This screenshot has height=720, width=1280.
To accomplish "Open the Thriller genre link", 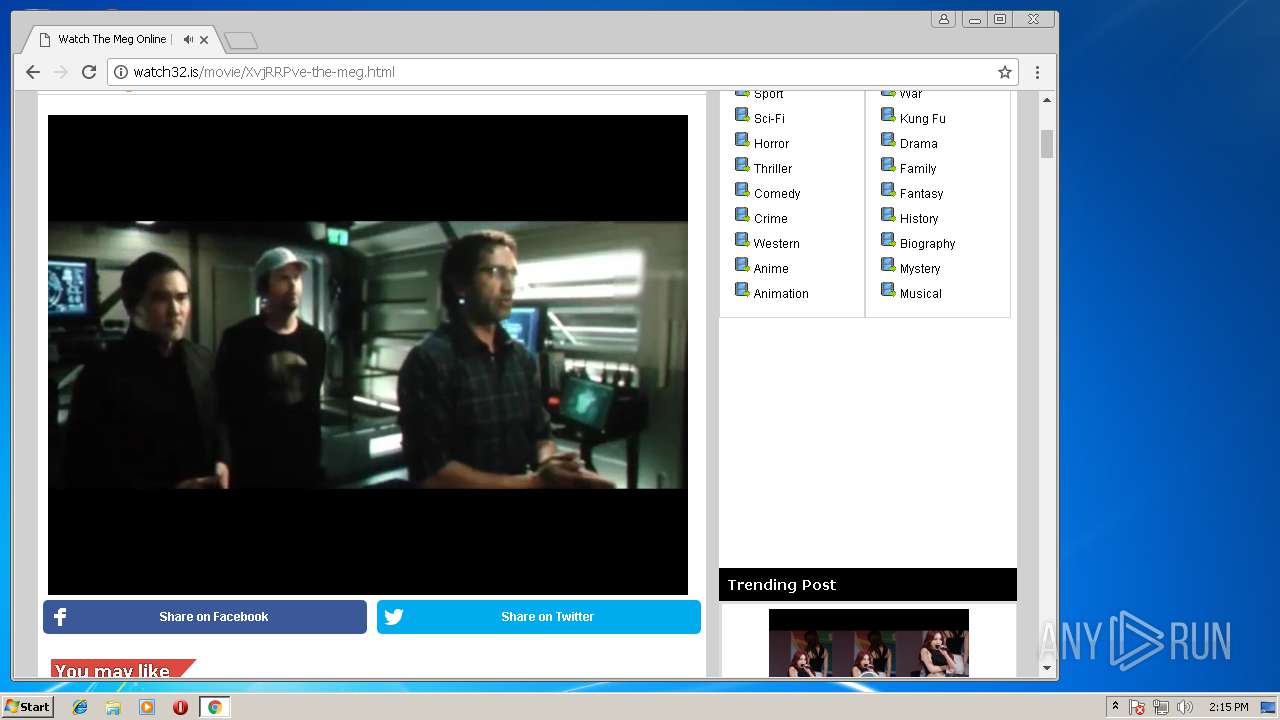I will click(773, 169).
